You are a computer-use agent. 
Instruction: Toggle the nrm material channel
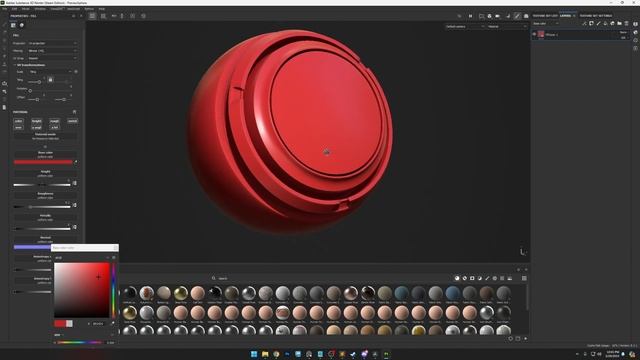(x=18, y=127)
